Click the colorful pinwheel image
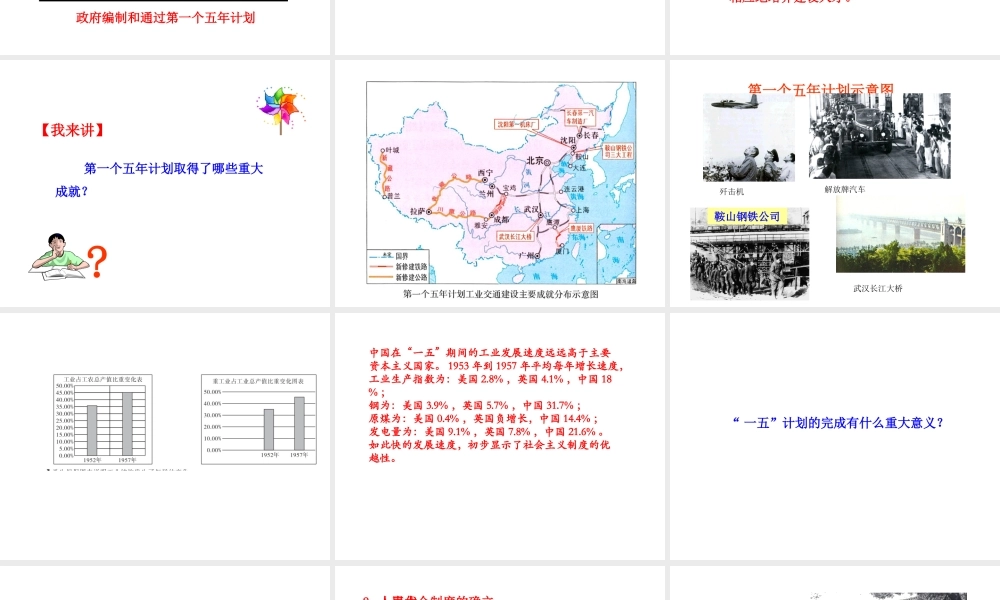The height and width of the screenshot is (600, 1000). [x=281, y=110]
